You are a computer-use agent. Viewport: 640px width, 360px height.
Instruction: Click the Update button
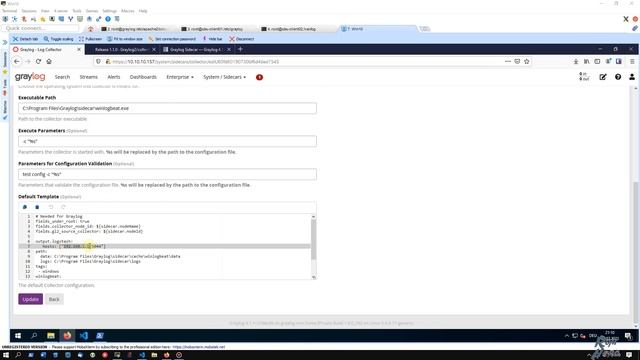click(x=31, y=299)
